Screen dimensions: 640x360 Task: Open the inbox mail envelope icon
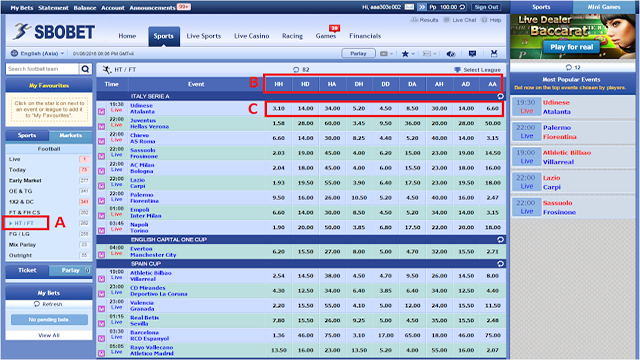(409, 7)
